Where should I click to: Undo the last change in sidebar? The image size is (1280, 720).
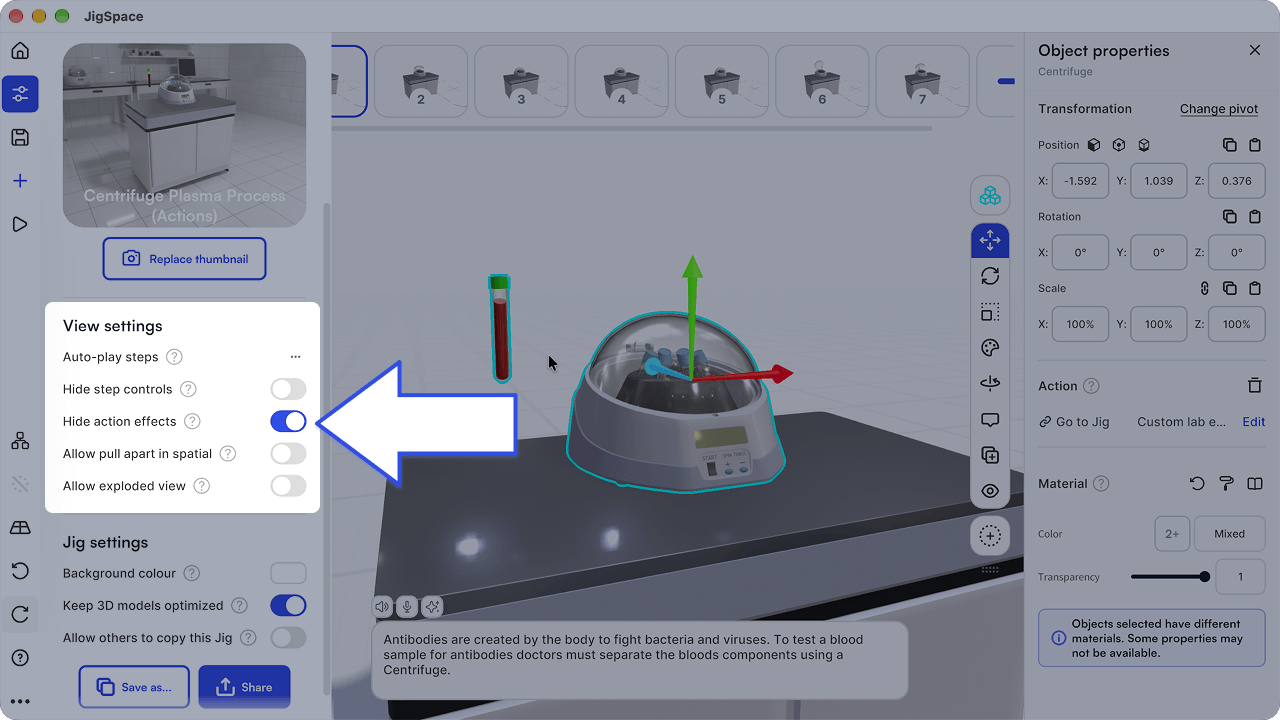(20, 571)
